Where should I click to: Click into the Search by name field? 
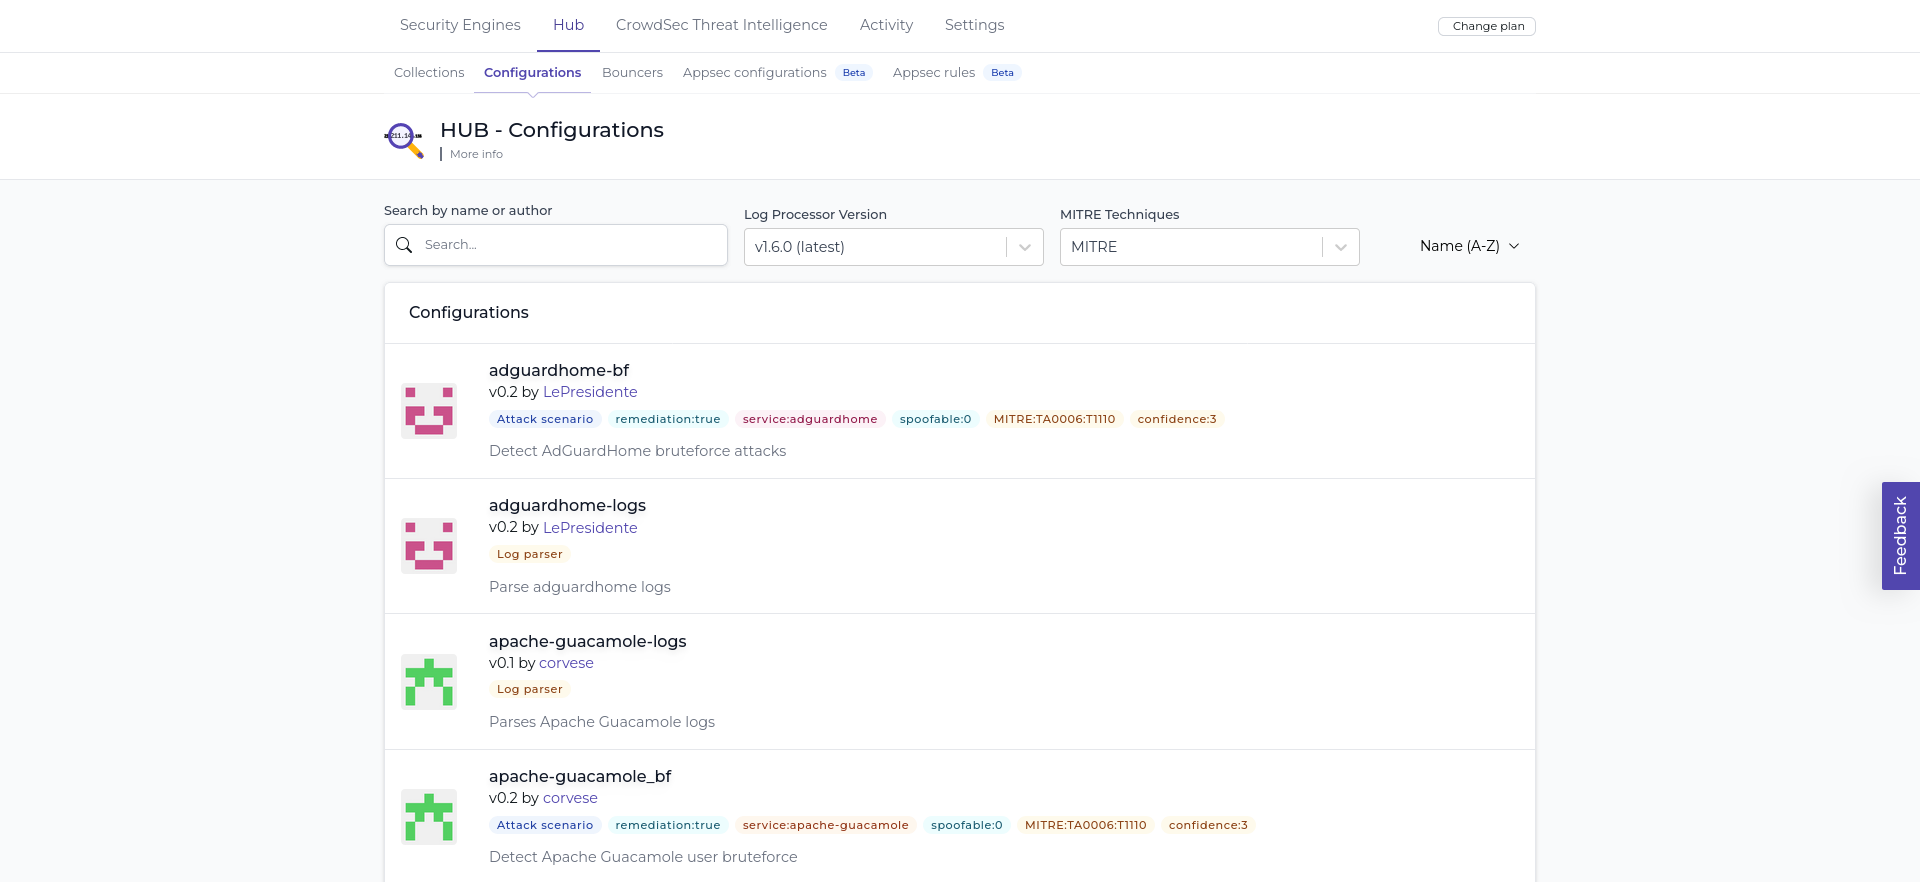(570, 245)
